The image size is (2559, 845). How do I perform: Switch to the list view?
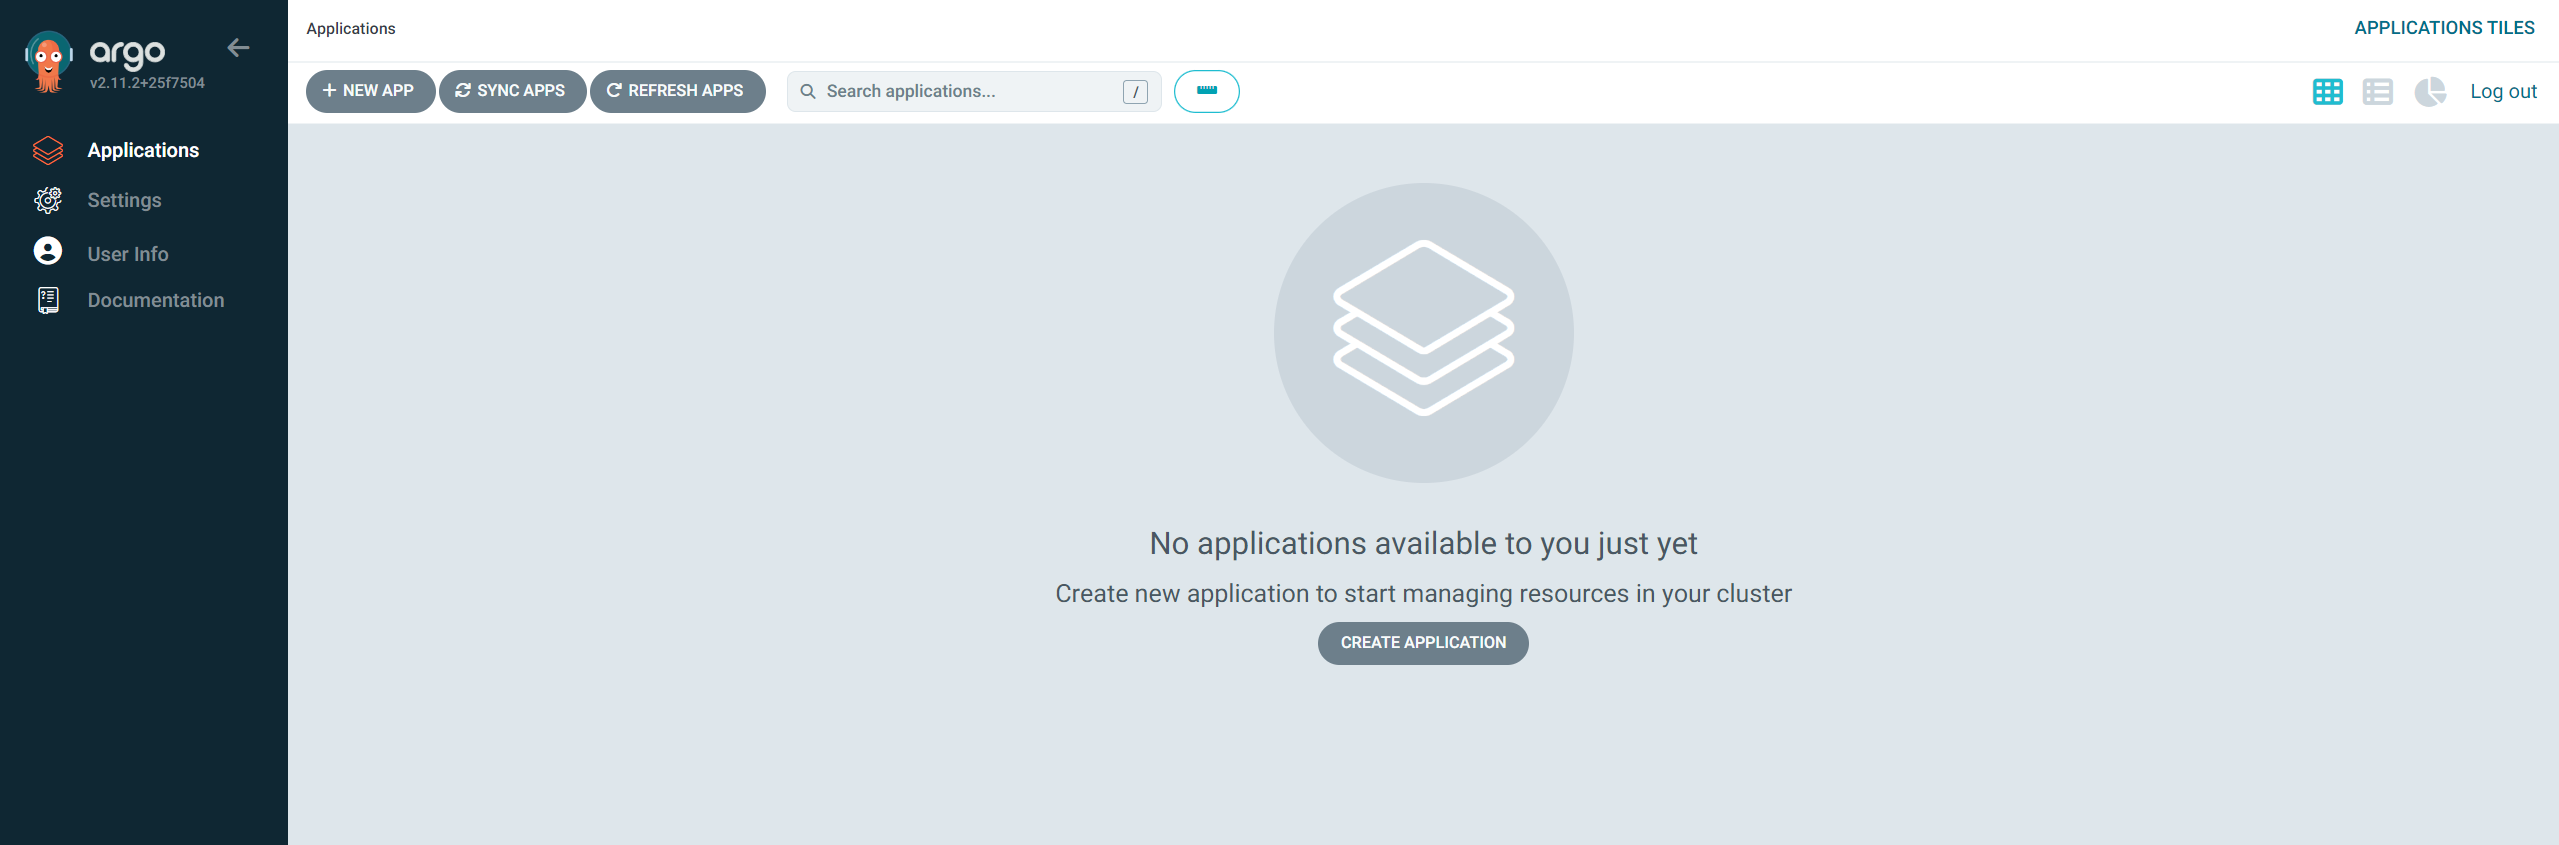(x=2377, y=92)
